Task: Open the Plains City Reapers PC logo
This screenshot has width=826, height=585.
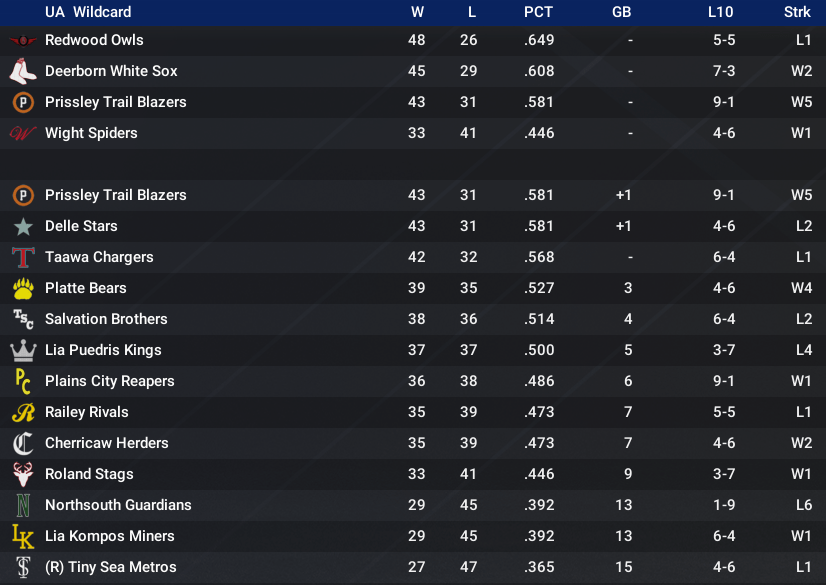Action: pyautogui.click(x=23, y=381)
